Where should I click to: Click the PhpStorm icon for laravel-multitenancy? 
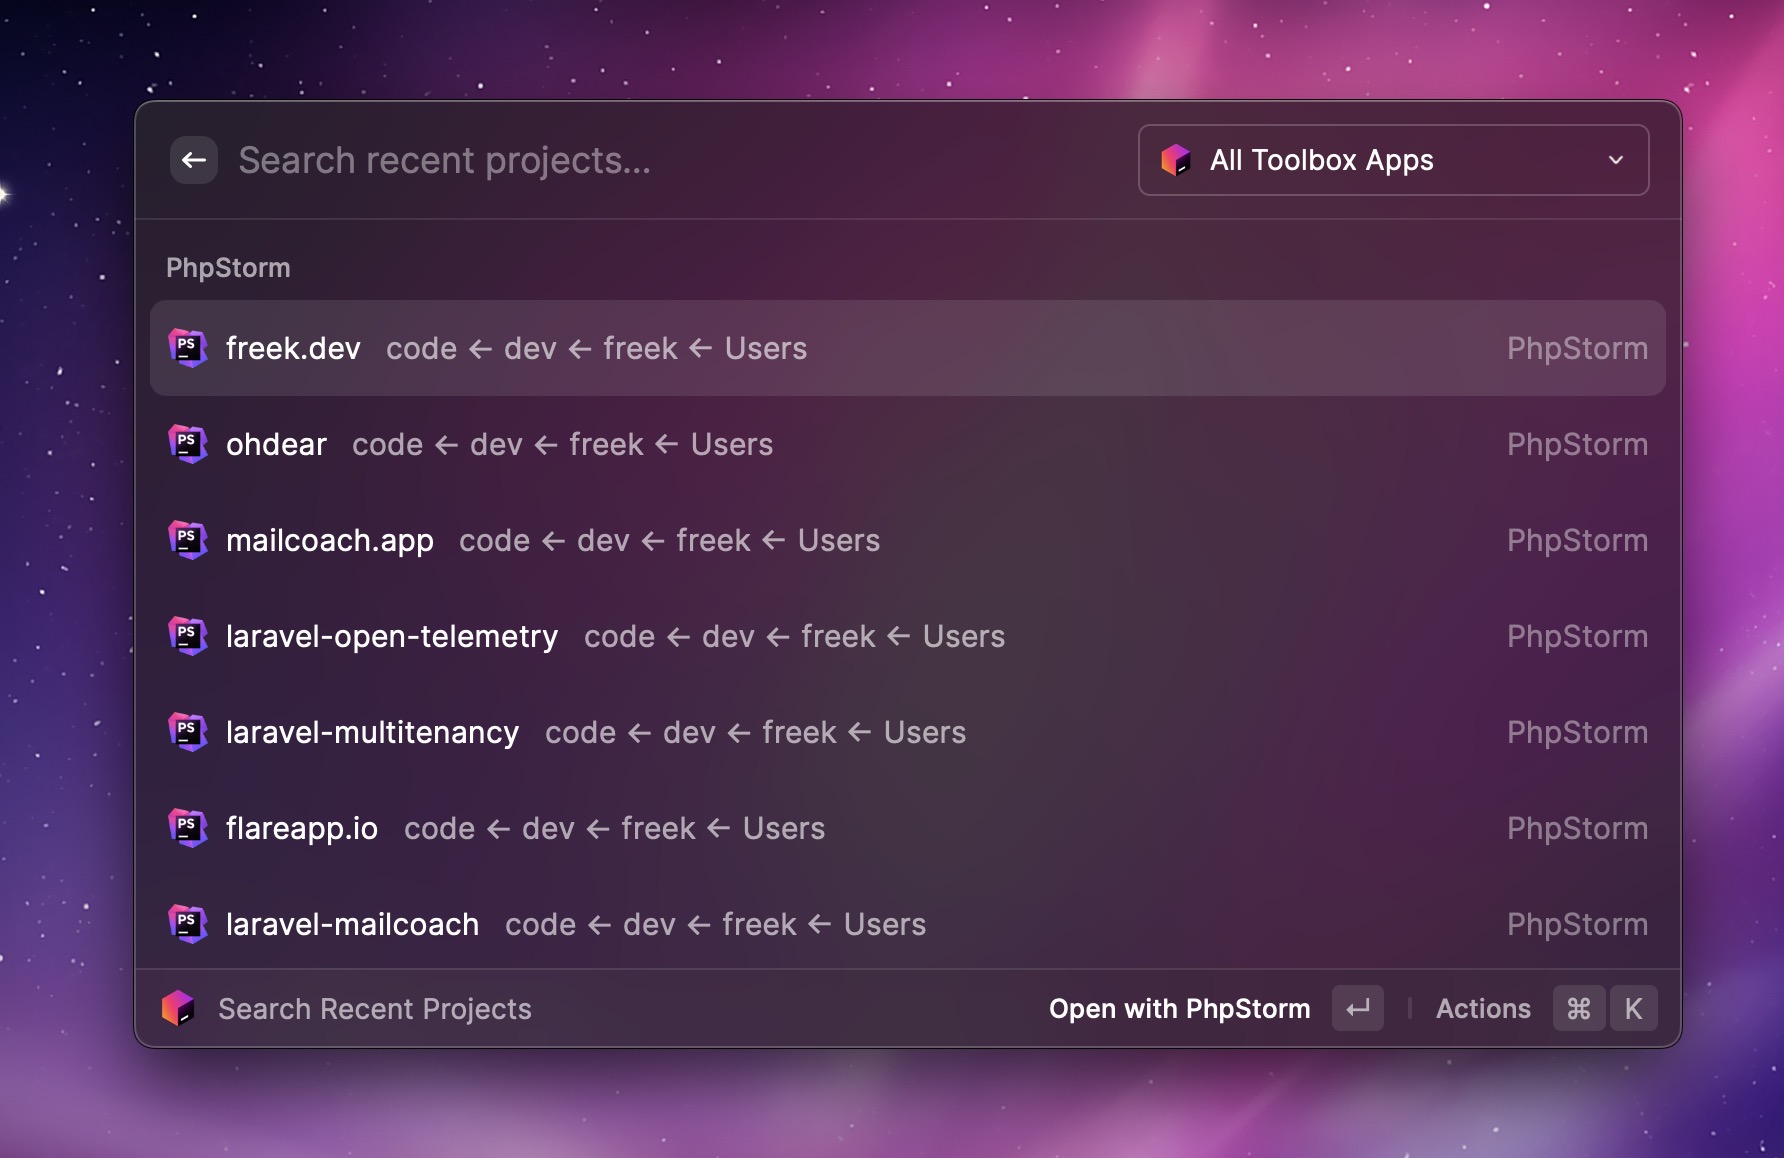pyautogui.click(x=187, y=732)
